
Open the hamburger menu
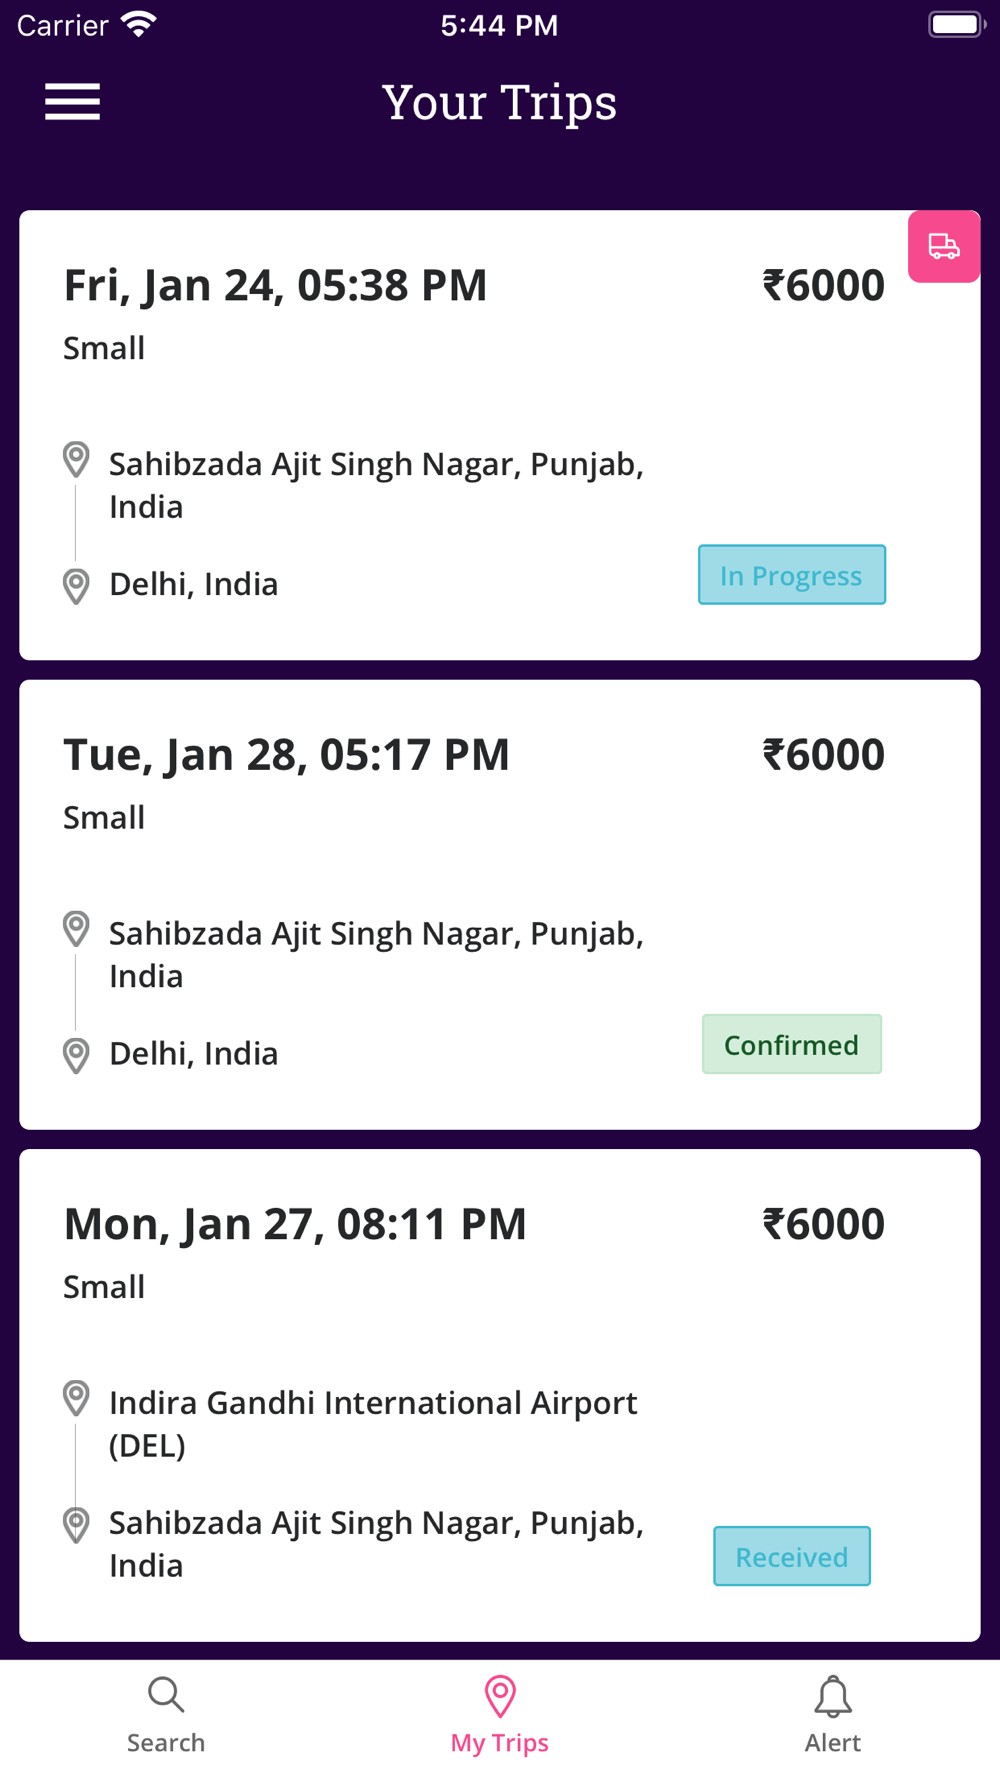point(72,102)
